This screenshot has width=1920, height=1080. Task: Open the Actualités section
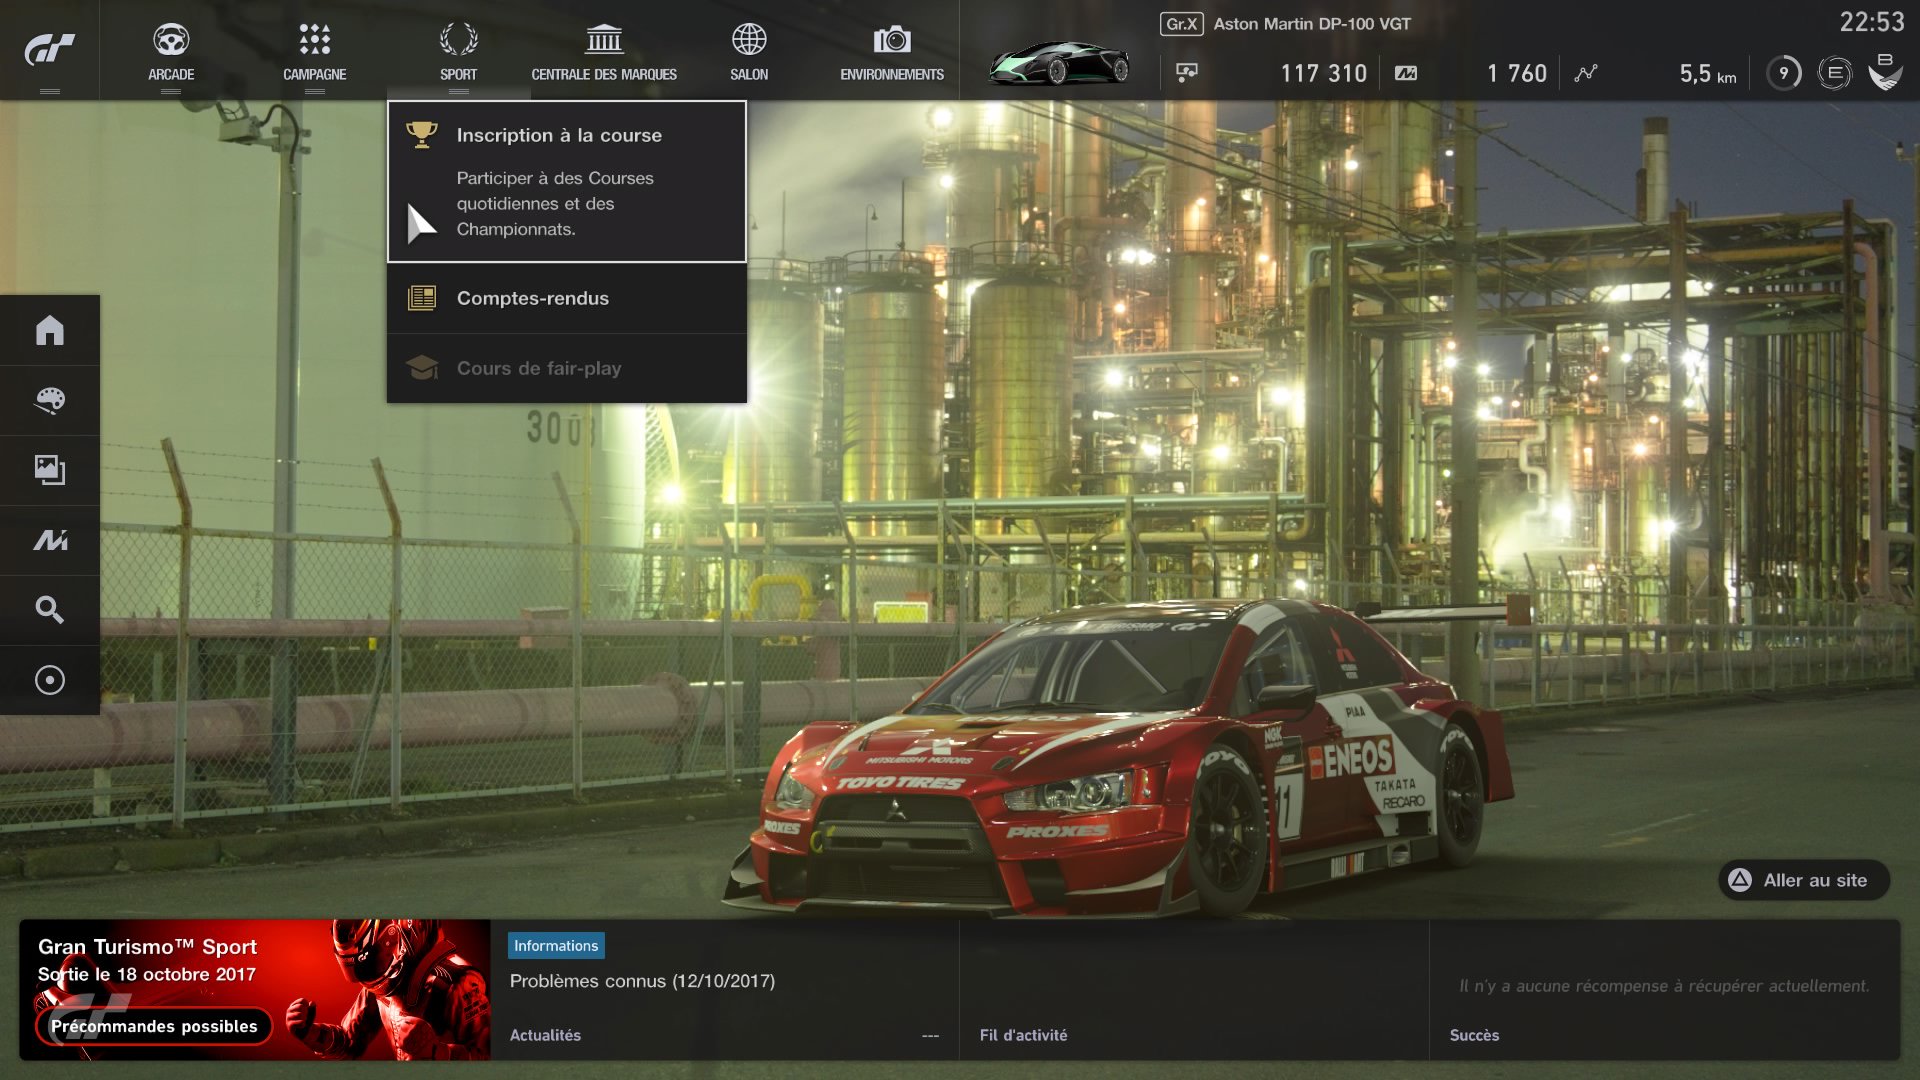(545, 1035)
